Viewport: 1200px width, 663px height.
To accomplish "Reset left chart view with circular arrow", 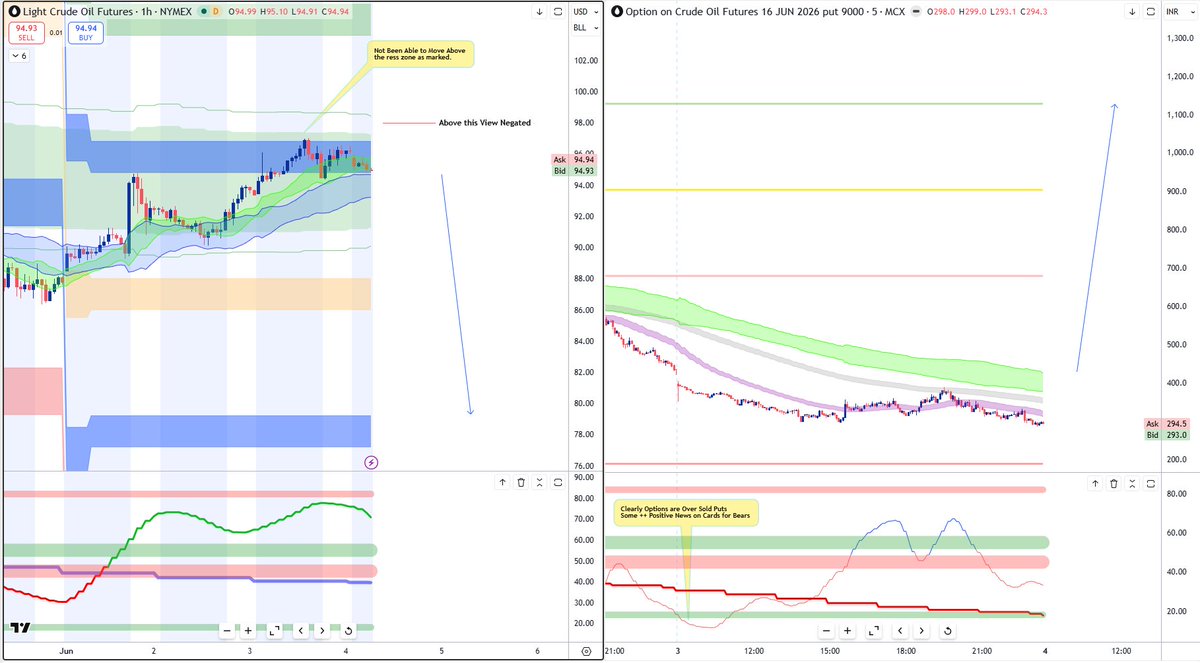I will (x=347, y=631).
